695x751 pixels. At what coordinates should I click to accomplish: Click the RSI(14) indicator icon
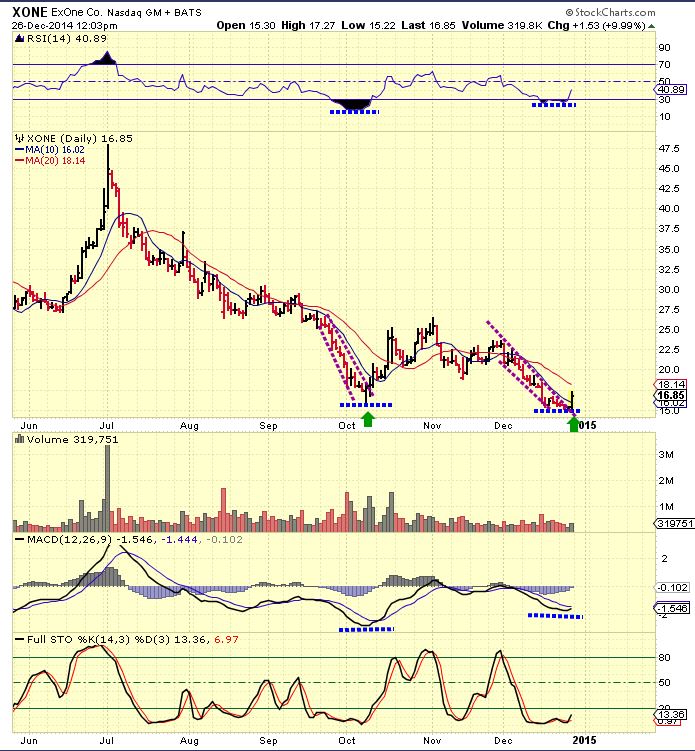pyautogui.click(x=19, y=39)
